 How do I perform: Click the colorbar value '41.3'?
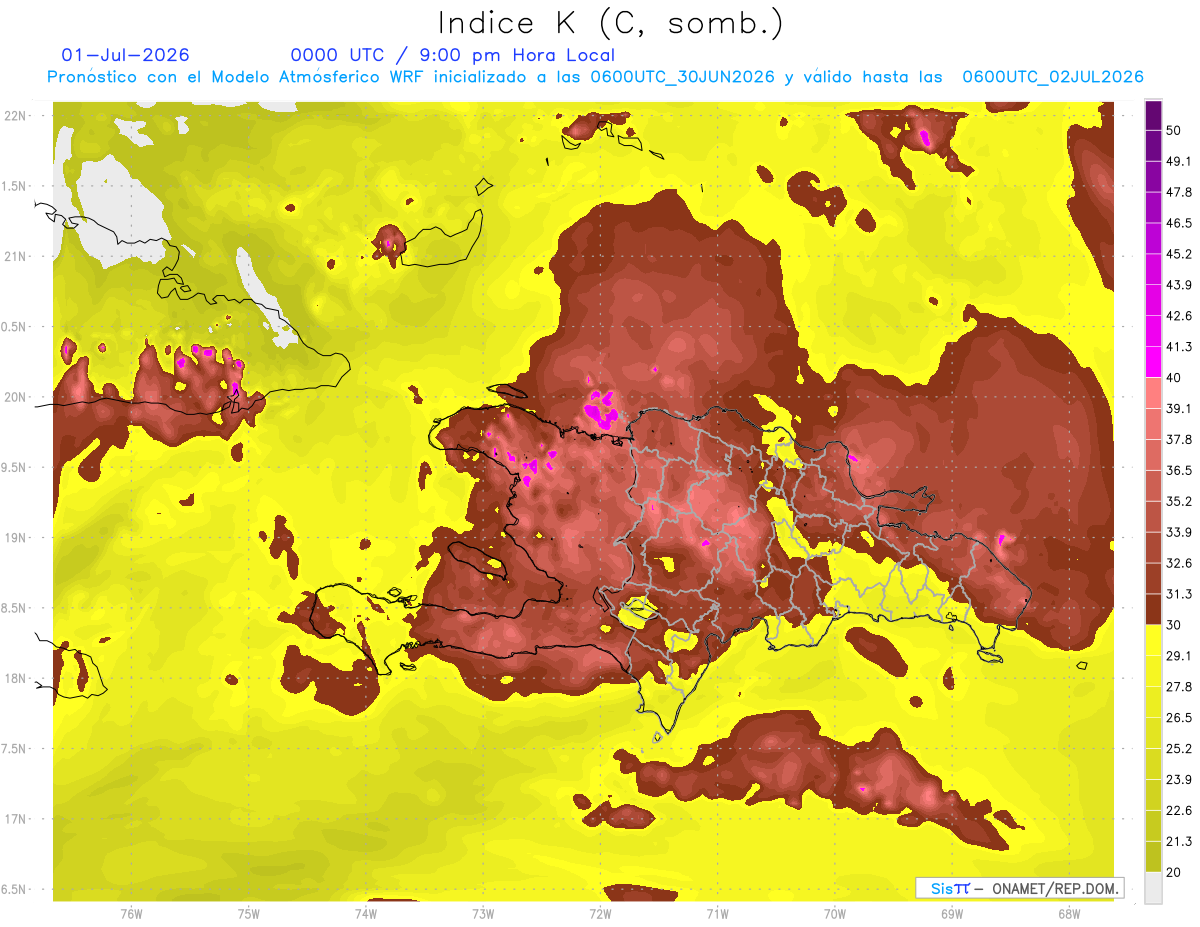click(x=1179, y=347)
